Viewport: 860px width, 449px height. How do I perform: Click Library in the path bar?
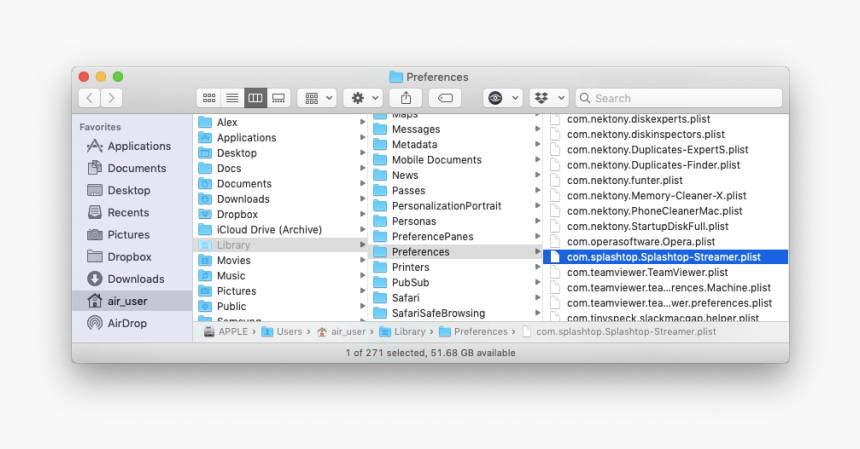pos(403,332)
